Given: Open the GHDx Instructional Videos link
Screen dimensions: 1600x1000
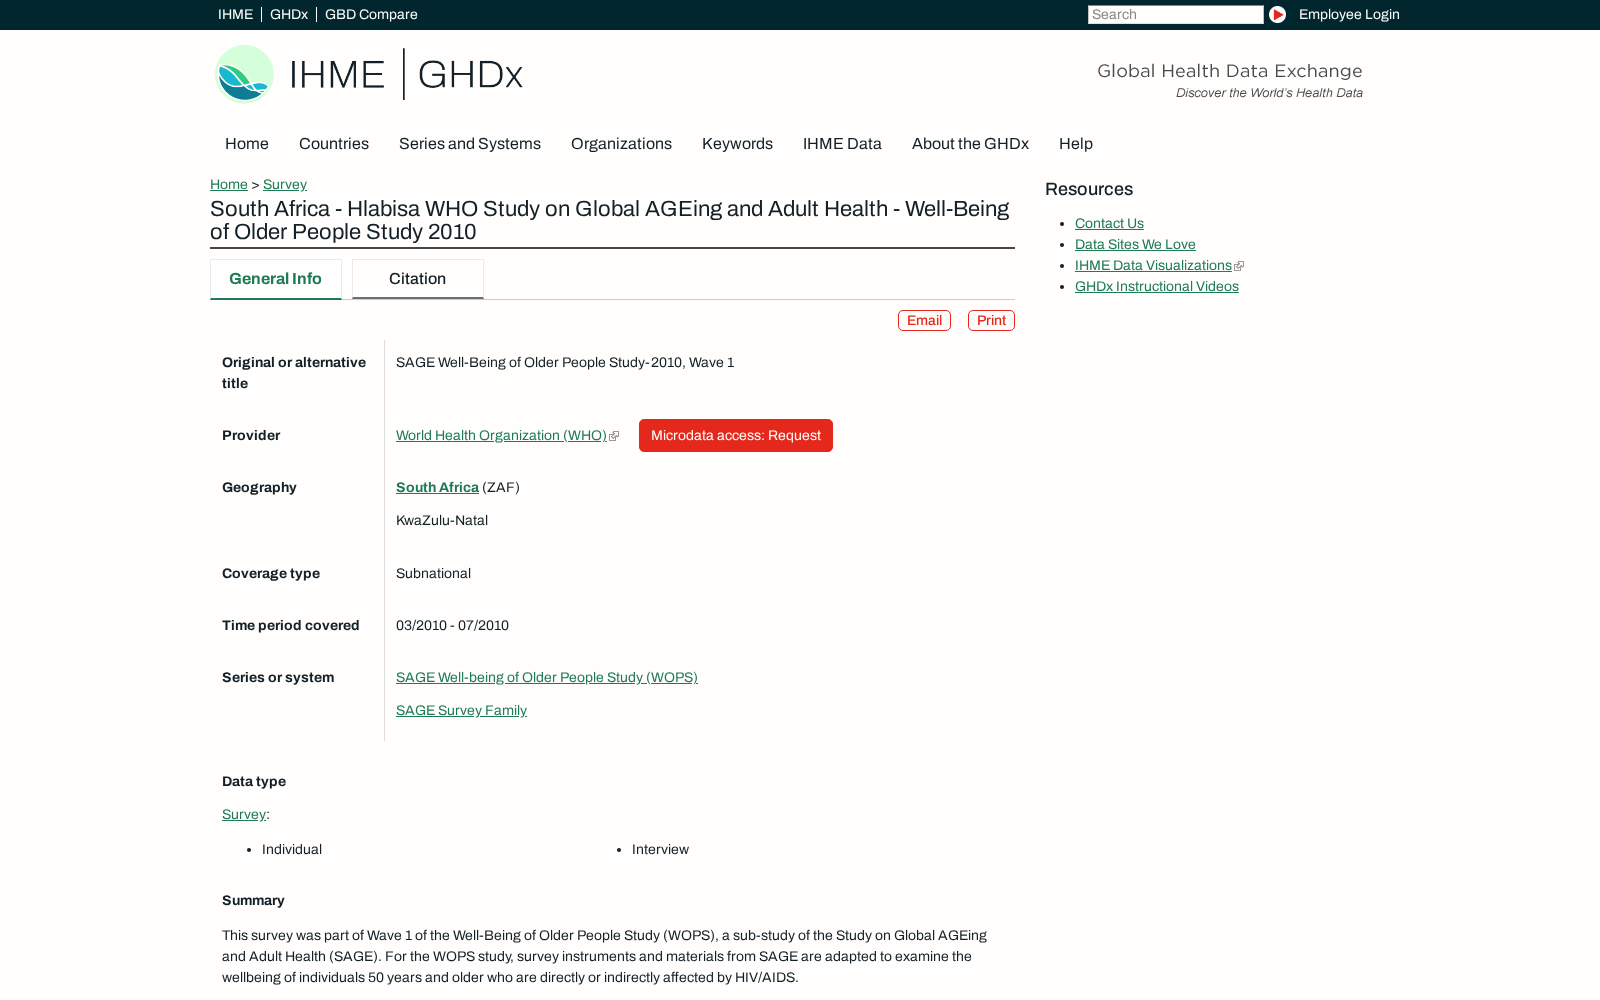Looking at the screenshot, I should tap(1157, 286).
